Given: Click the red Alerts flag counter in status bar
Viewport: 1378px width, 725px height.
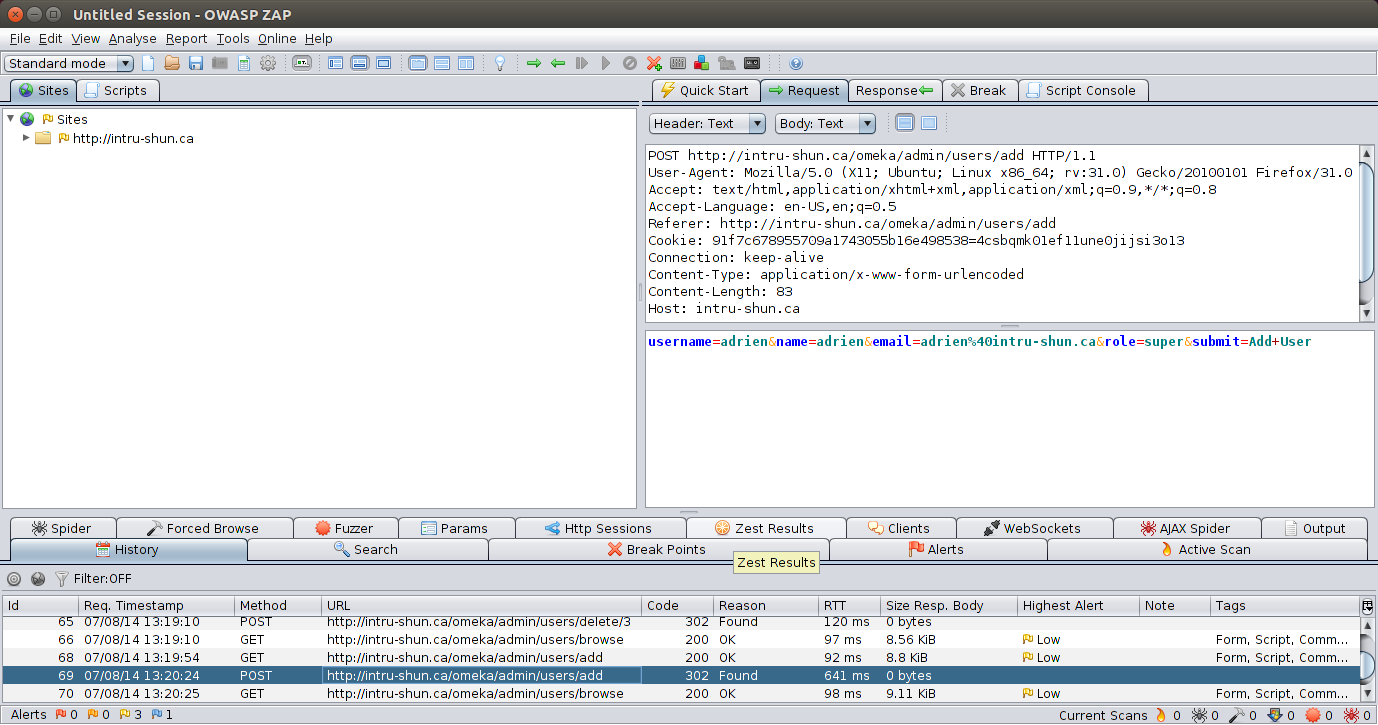Looking at the screenshot, I should pos(65,715).
